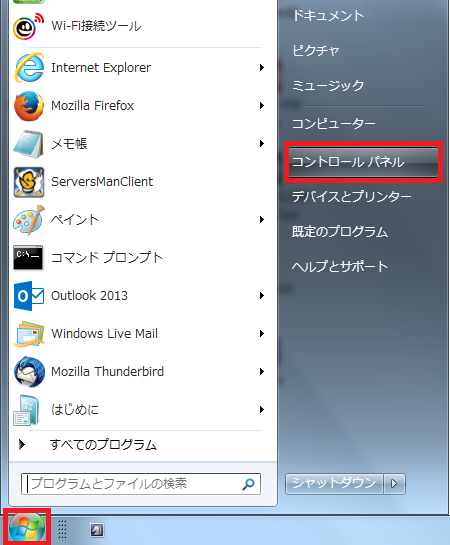The height and width of the screenshot is (545, 450).
Task: Open the shutdown options arrow menu
Action: (394, 483)
